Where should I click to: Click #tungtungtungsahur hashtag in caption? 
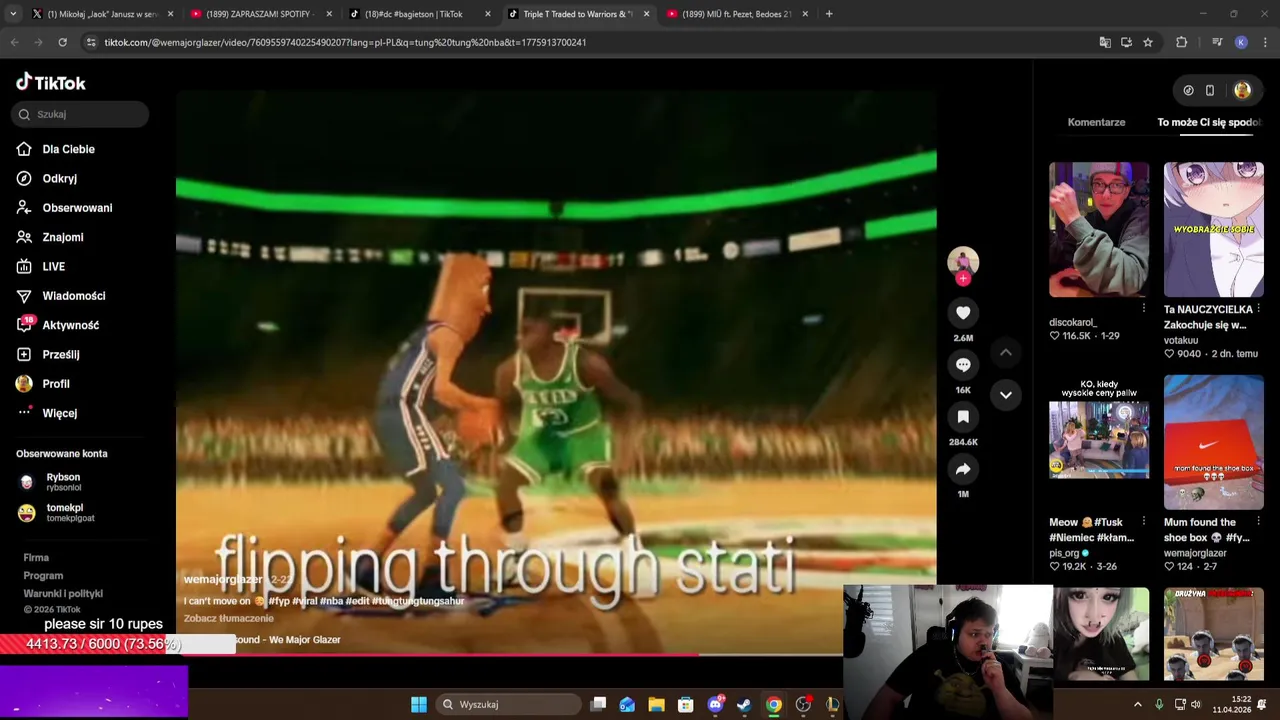point(418,601)
